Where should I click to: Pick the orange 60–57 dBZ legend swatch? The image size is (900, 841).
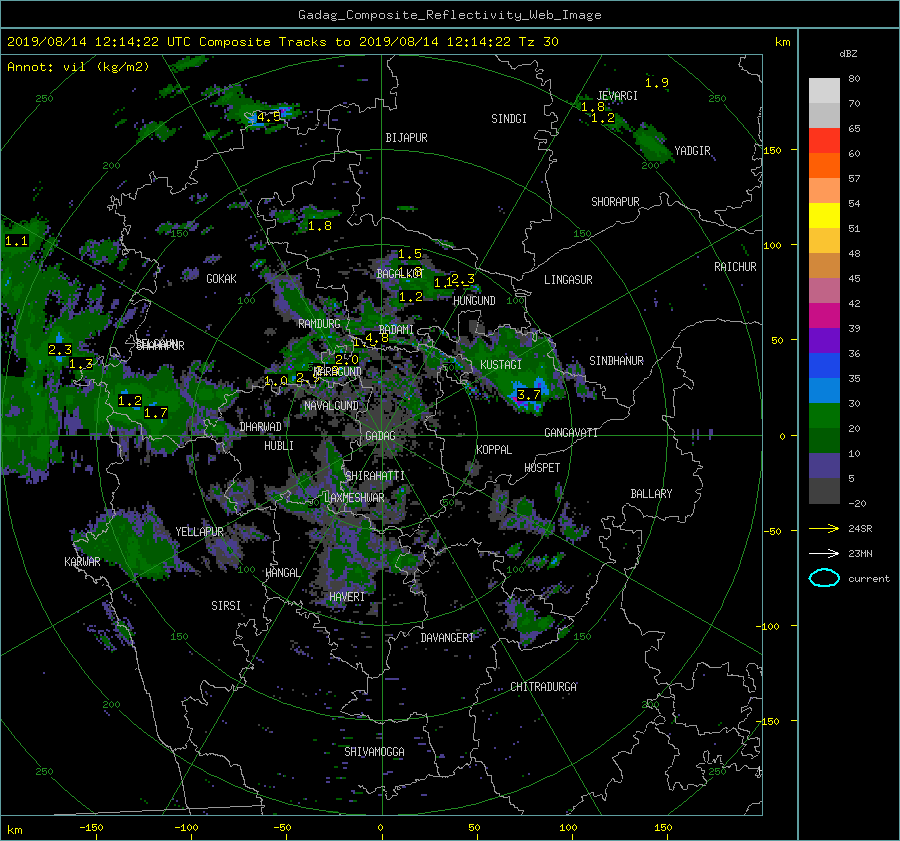point(824,166)
